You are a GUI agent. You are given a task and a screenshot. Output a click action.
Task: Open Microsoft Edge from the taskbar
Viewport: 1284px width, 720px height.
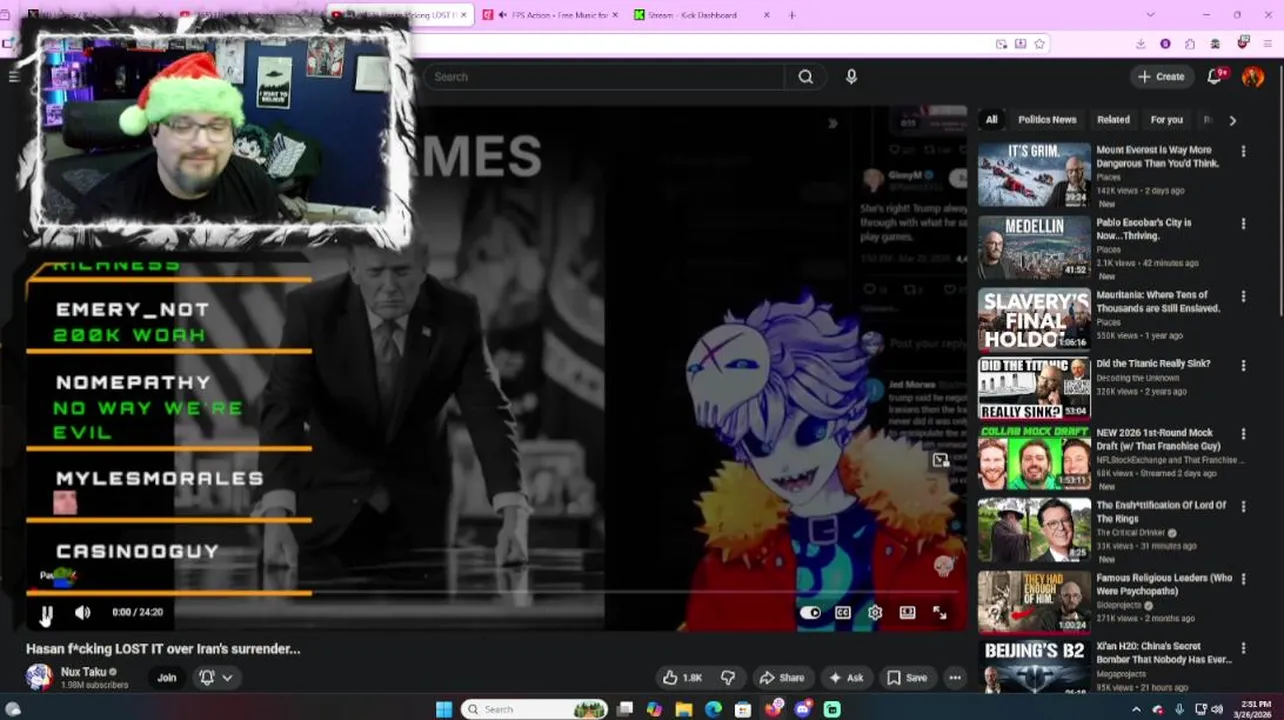pyautogui.click(x=713, y=709)
